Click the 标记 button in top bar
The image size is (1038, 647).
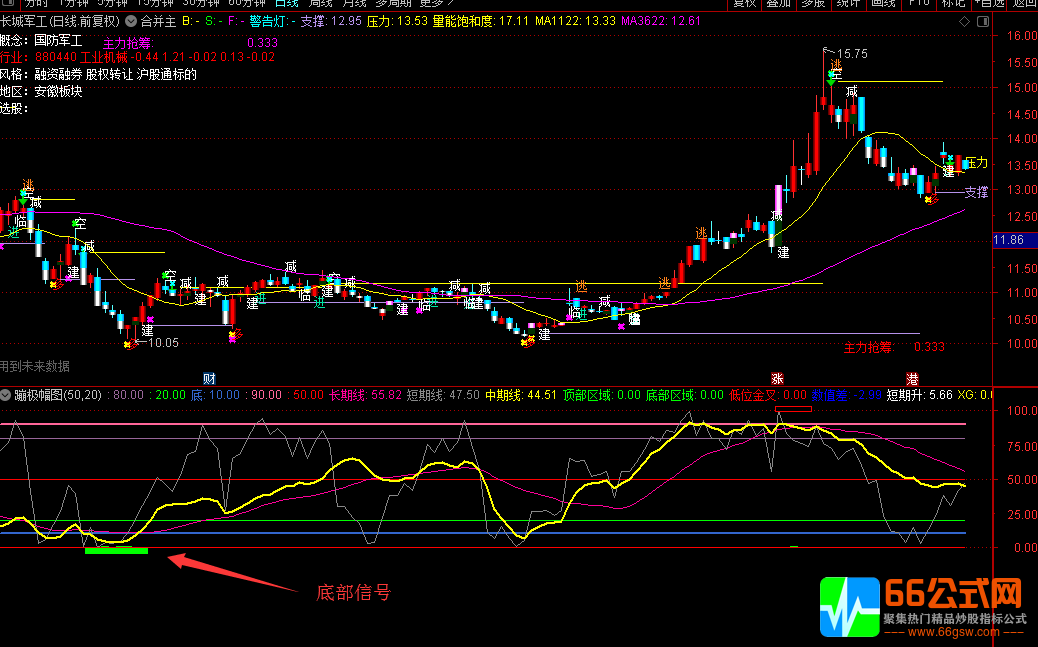953,3
